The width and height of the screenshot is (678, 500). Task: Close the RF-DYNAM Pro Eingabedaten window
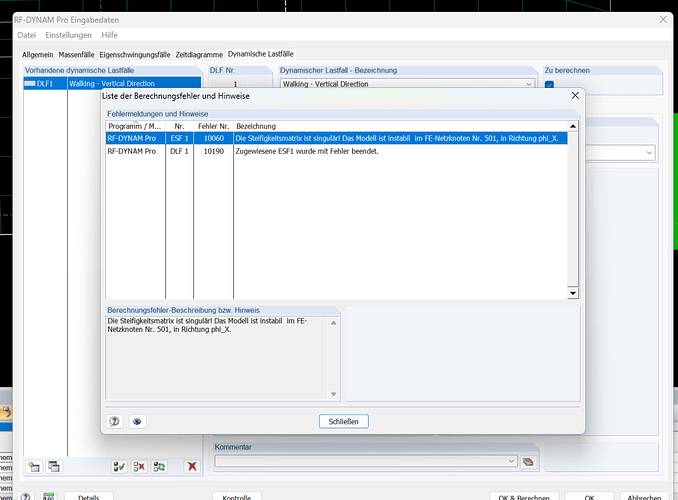(663, 19)
